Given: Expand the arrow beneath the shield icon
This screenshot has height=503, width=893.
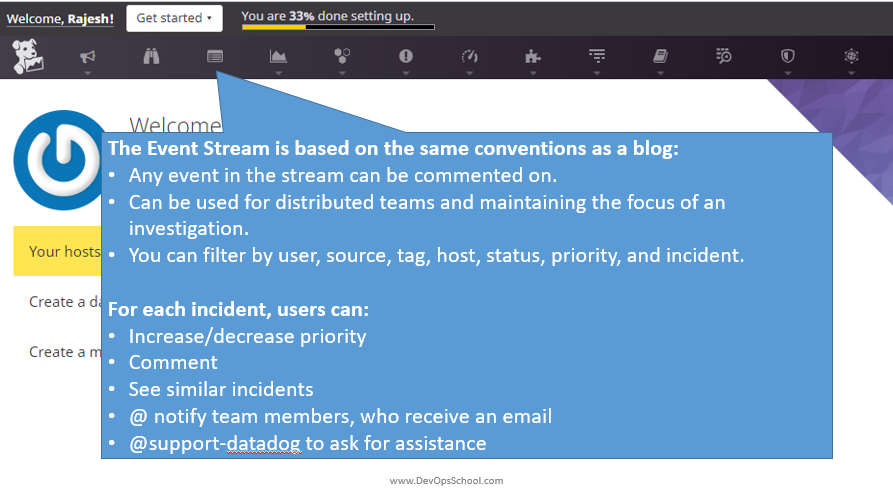Looking at the screenshot, I should [787, 72].
